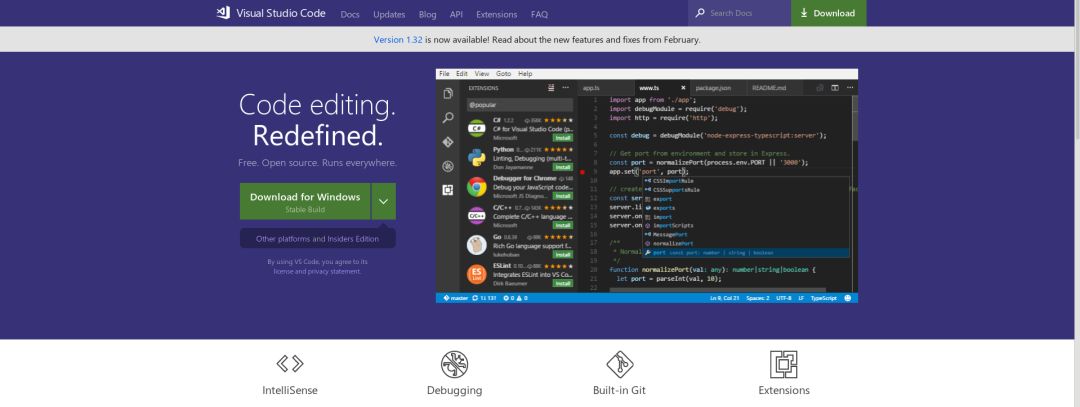Close the www.ts tab via its X
1080x407 pixels.
pyautogui.click(x=683, y=88)
